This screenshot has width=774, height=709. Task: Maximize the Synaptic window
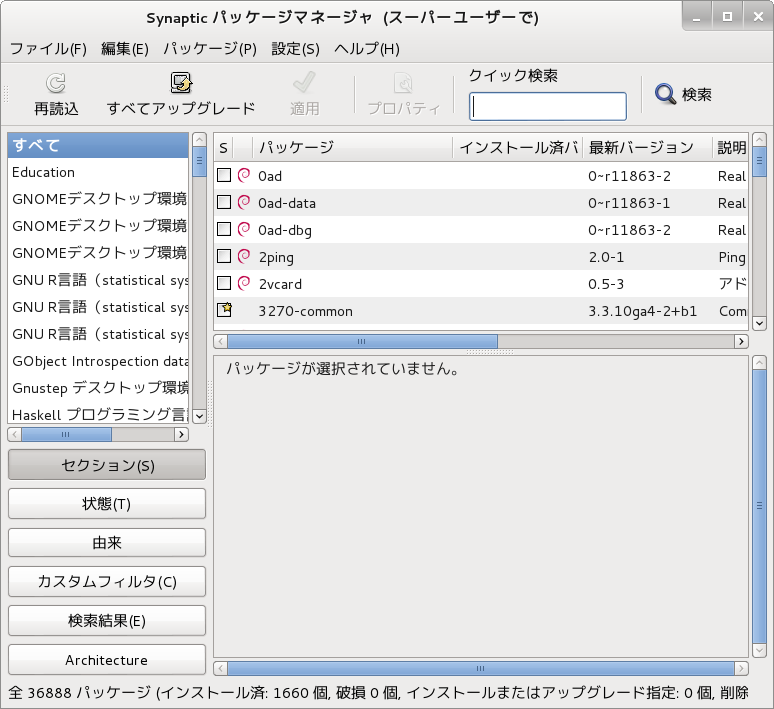pyautogui.click(x=727, y=17)
